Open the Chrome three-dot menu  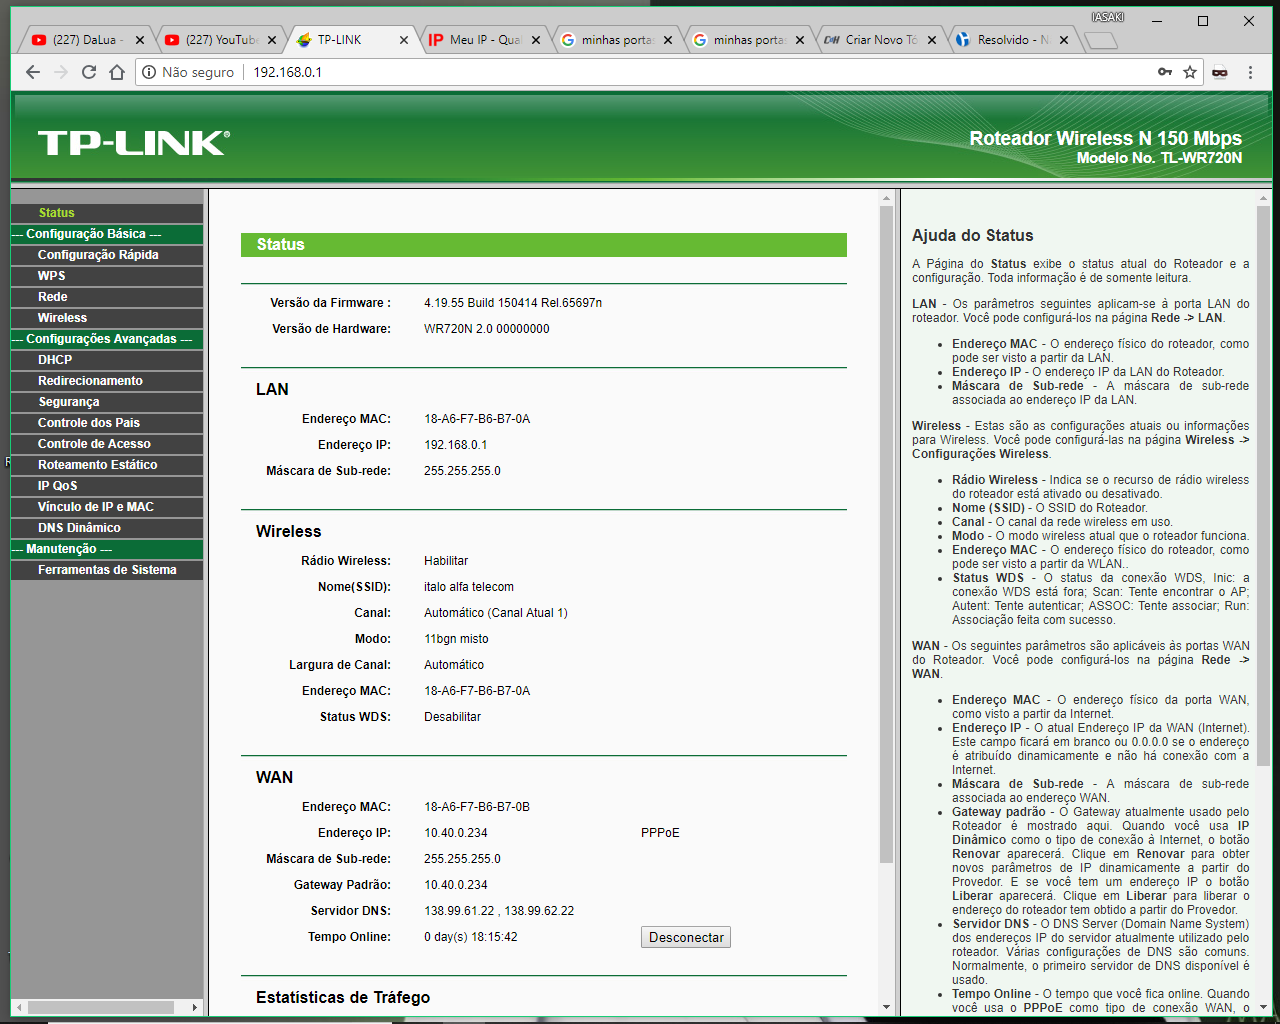(1250, 72)
